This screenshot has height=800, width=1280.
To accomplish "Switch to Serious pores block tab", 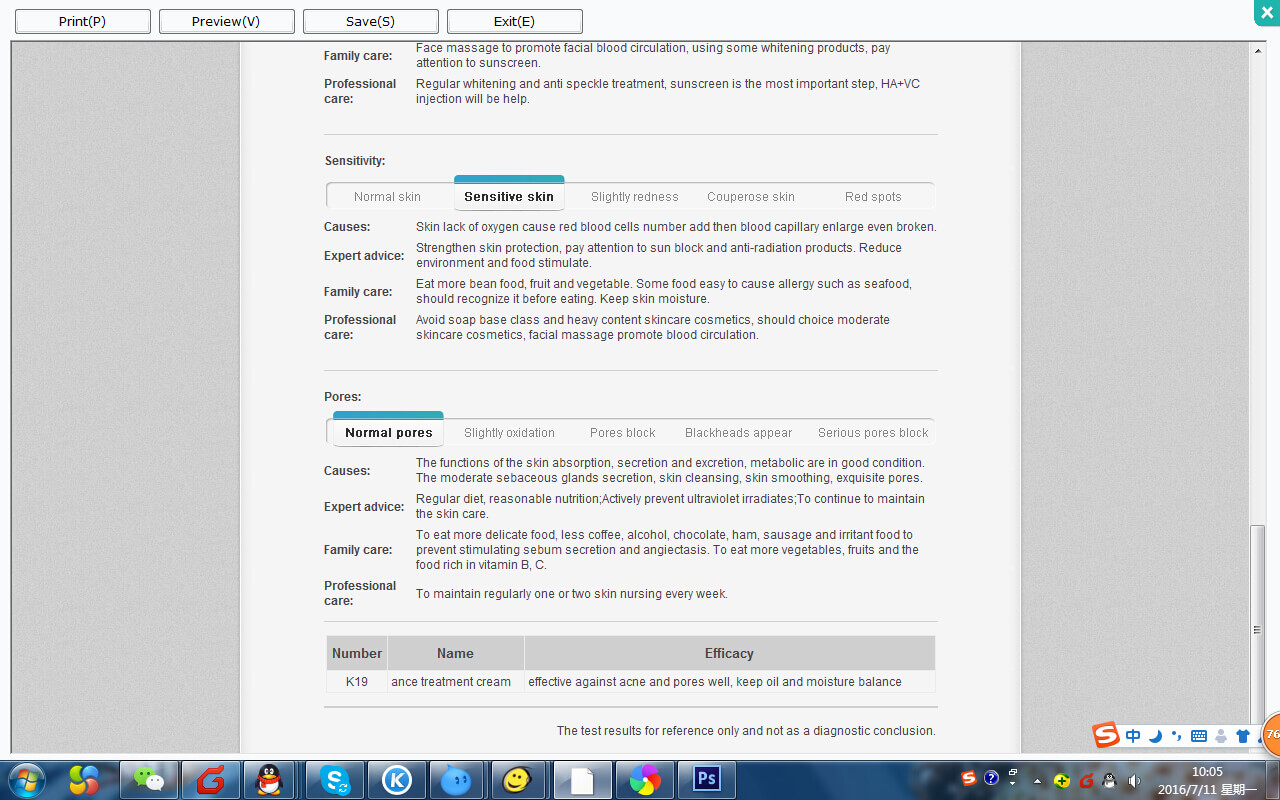I will (x=872, y=433).
